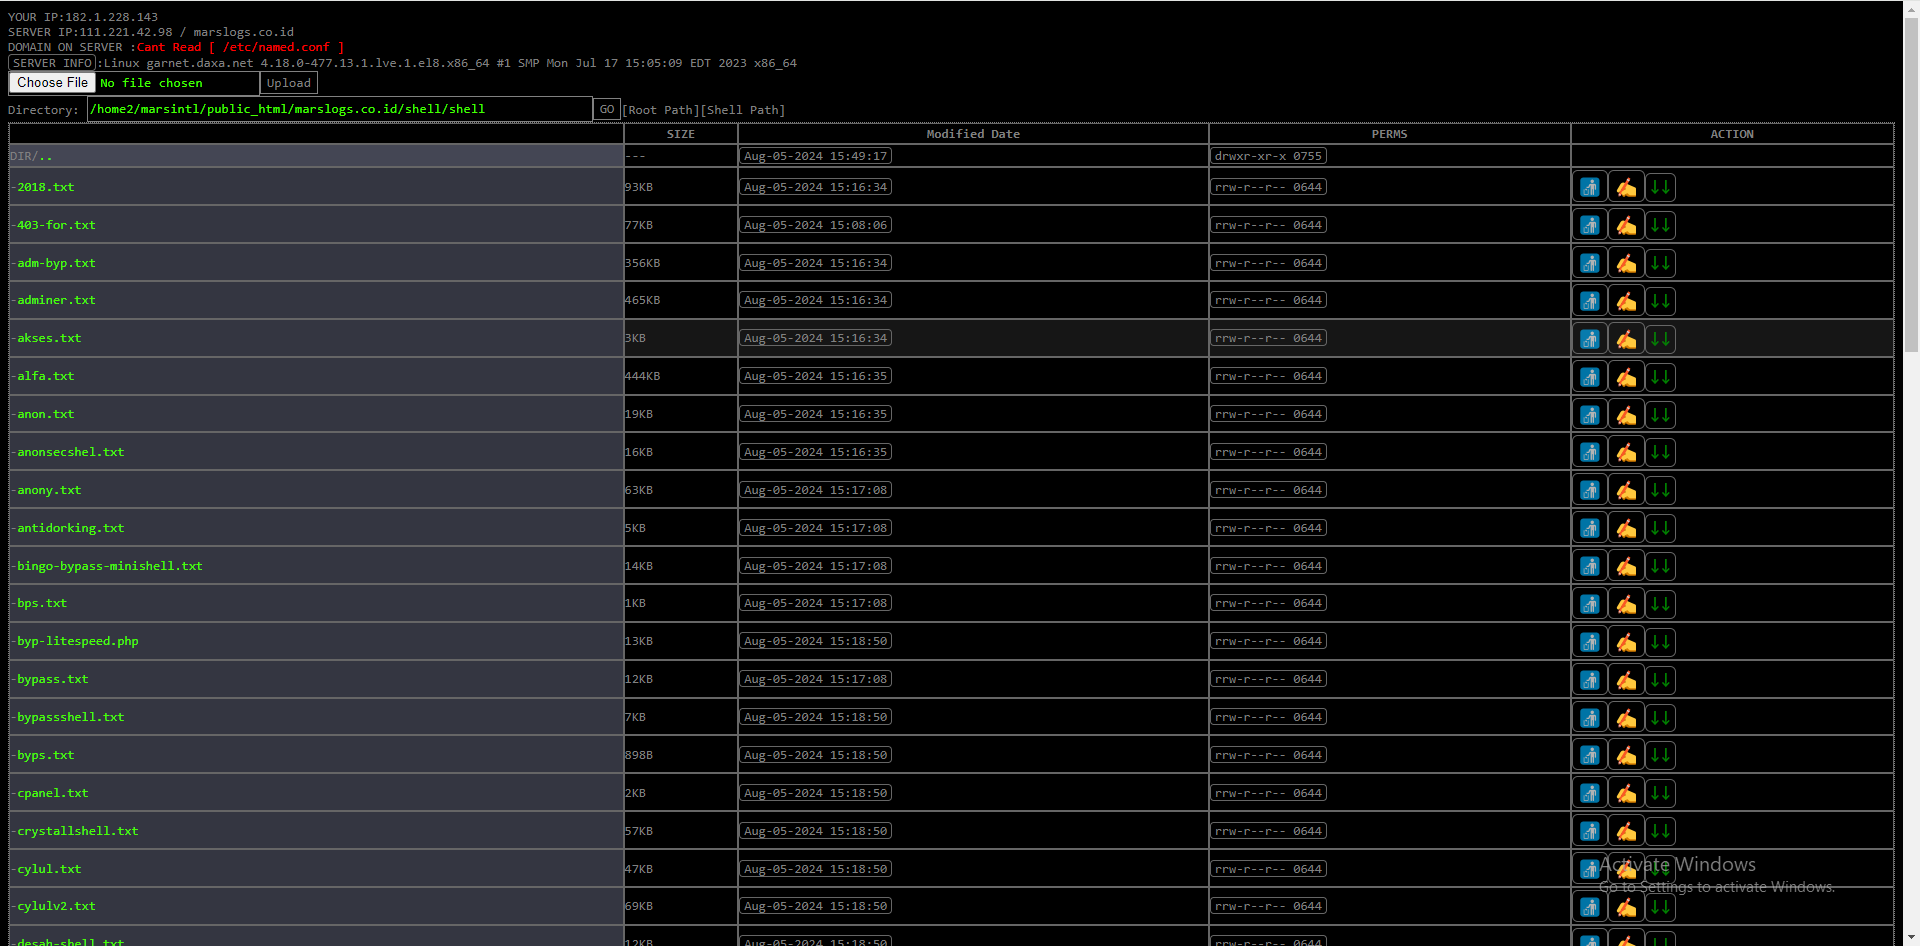The width and height of the screenshot is (1920, 946).
Task: Delete byps.txt using the trash icon
Action: click(x=1590, y=755)
